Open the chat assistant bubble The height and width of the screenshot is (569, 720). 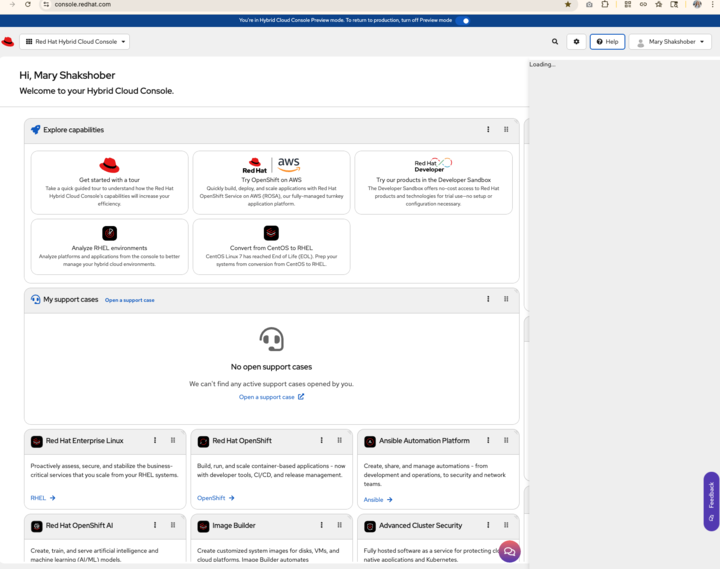tap(509, 552)
